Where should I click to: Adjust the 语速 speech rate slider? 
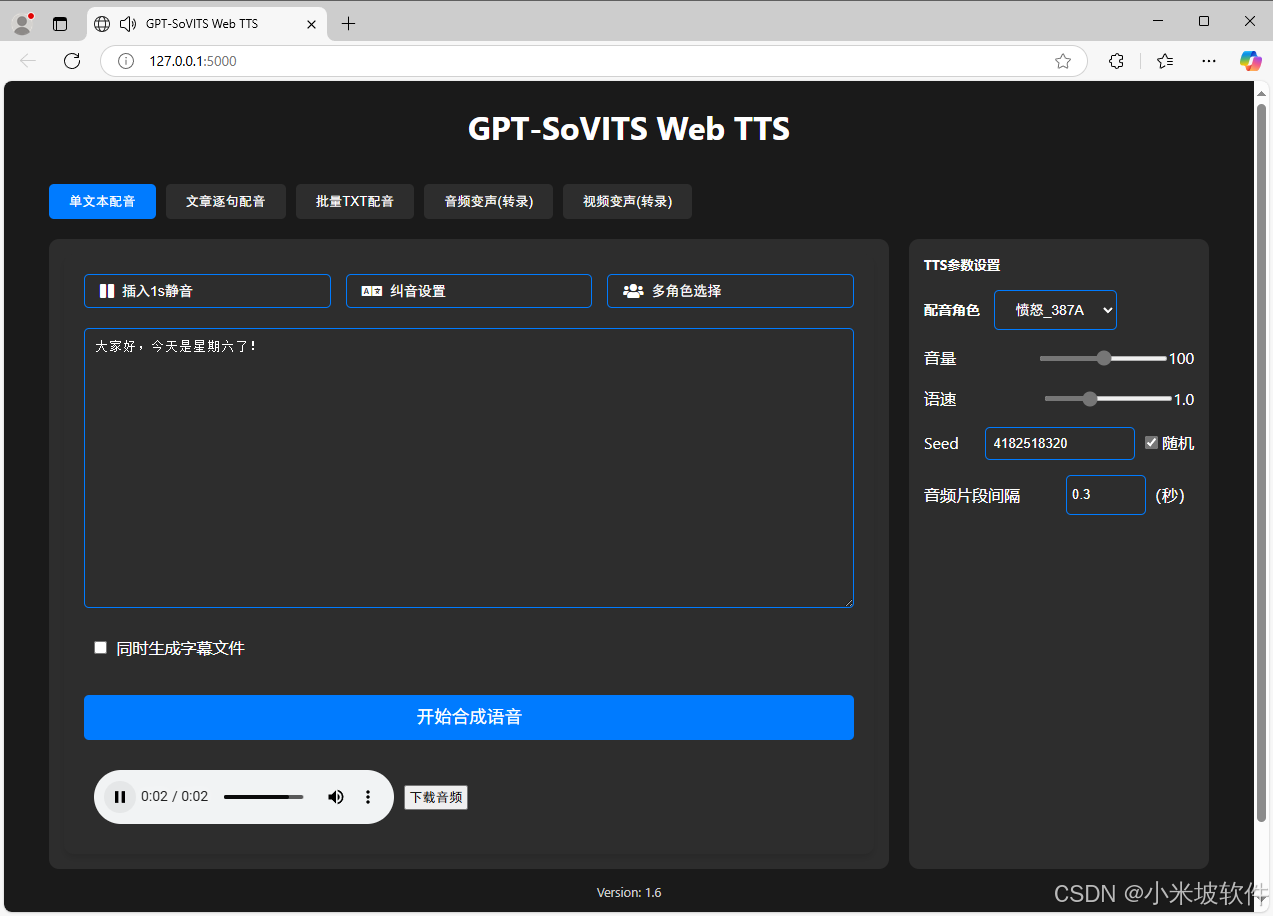[1089, 398]
